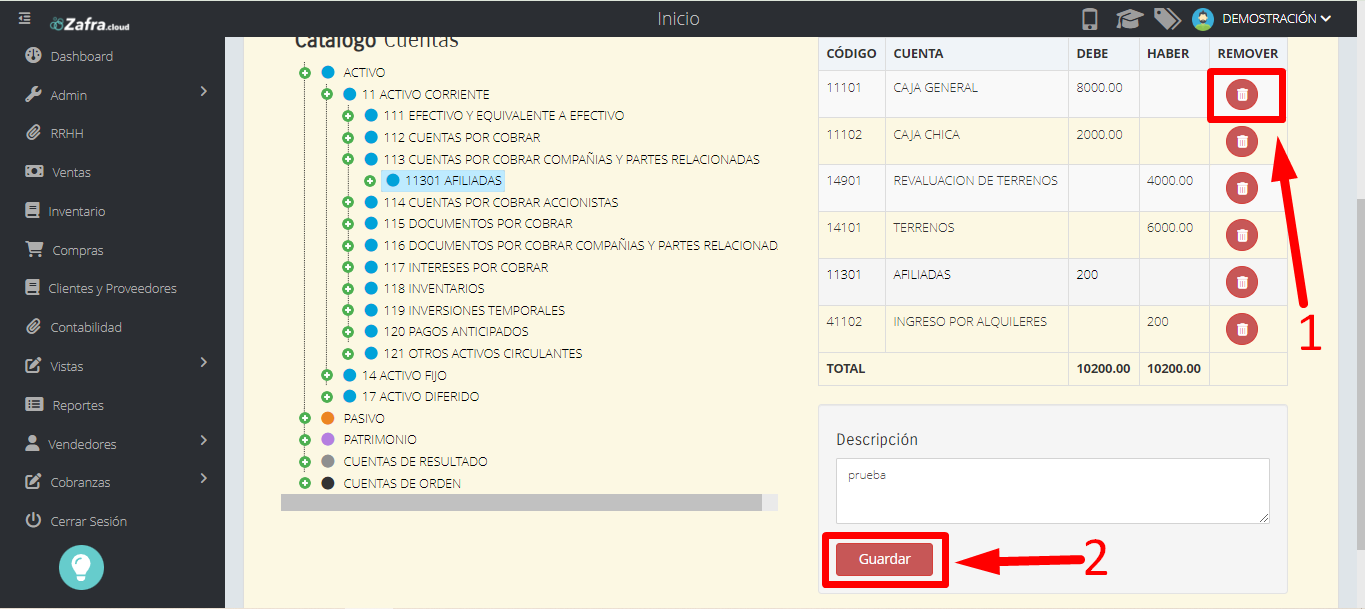Viewport: 1365px width, 609px height.
Task: Remove the CAJA GENERAL row
Action: point(1242,95)
